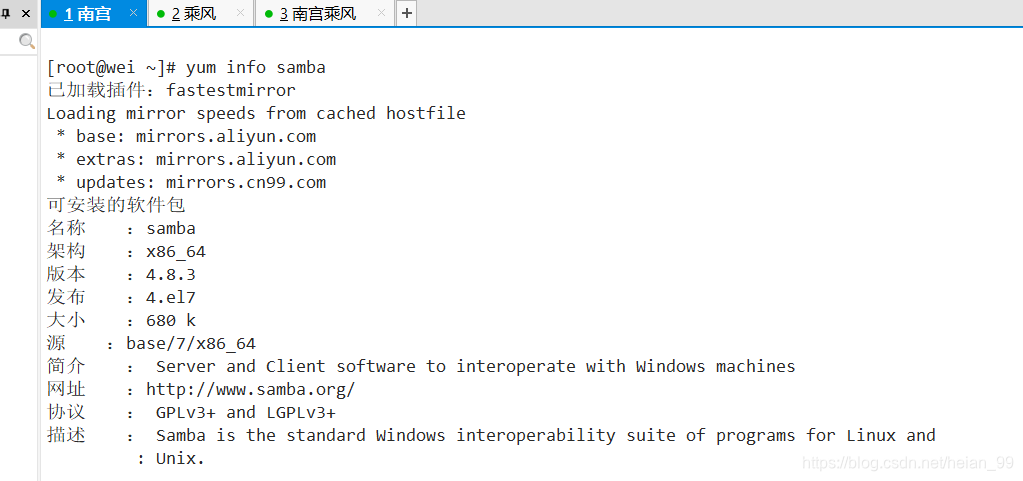
Task: Click the version value 4.8.3
Action: click(171, 274)
